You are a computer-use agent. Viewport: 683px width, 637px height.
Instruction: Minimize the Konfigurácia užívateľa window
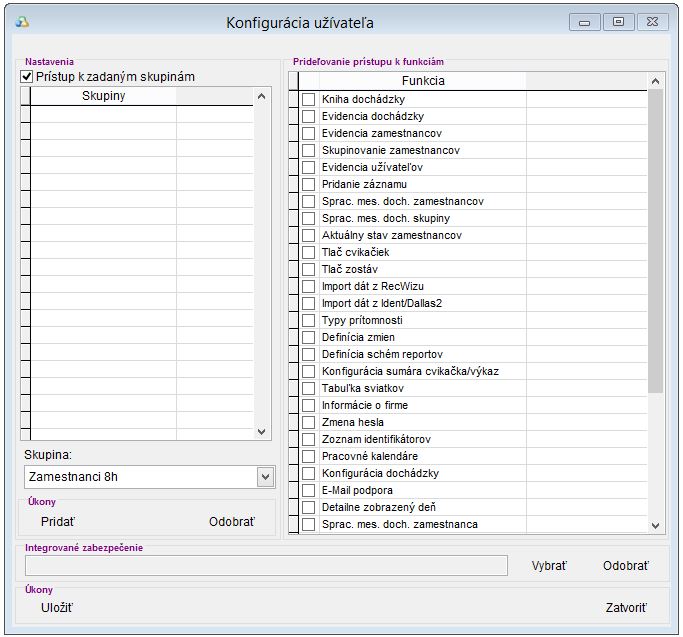(585, 22)
